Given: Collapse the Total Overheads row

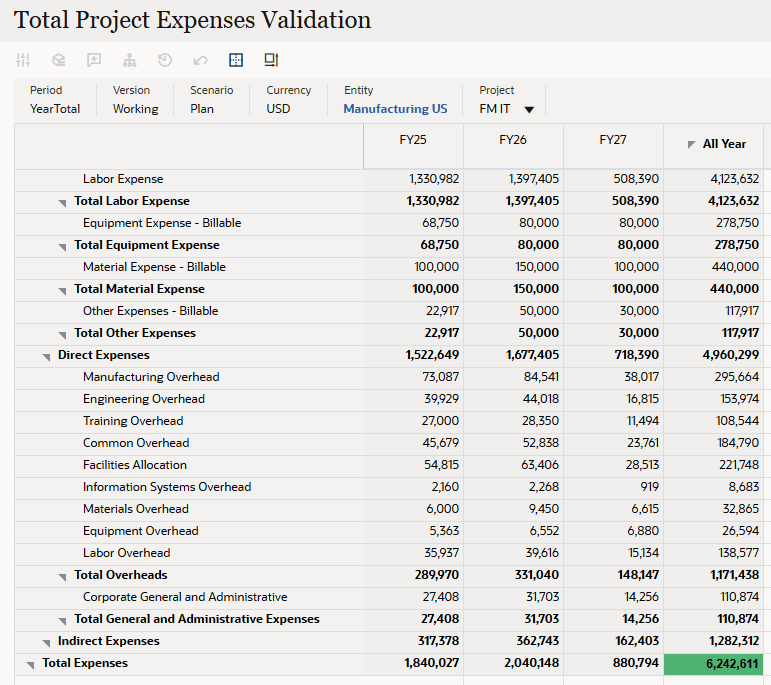Looking at the screenshot, I should coord(62,577).
